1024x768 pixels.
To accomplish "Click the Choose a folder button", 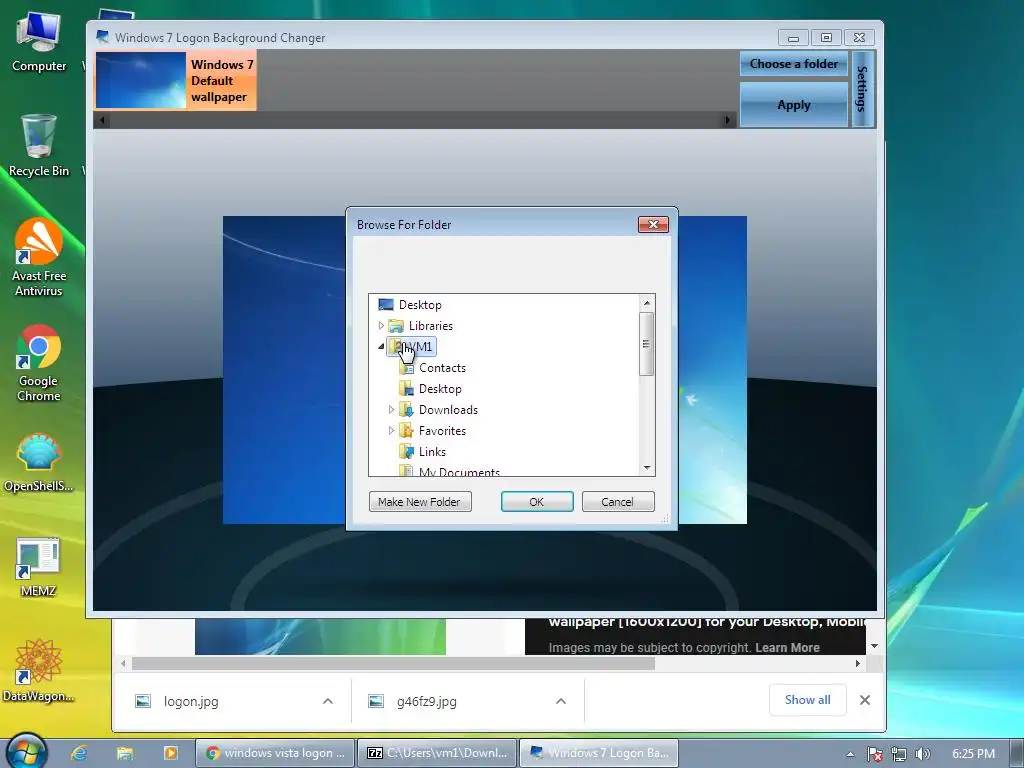I will coord(793,64).
